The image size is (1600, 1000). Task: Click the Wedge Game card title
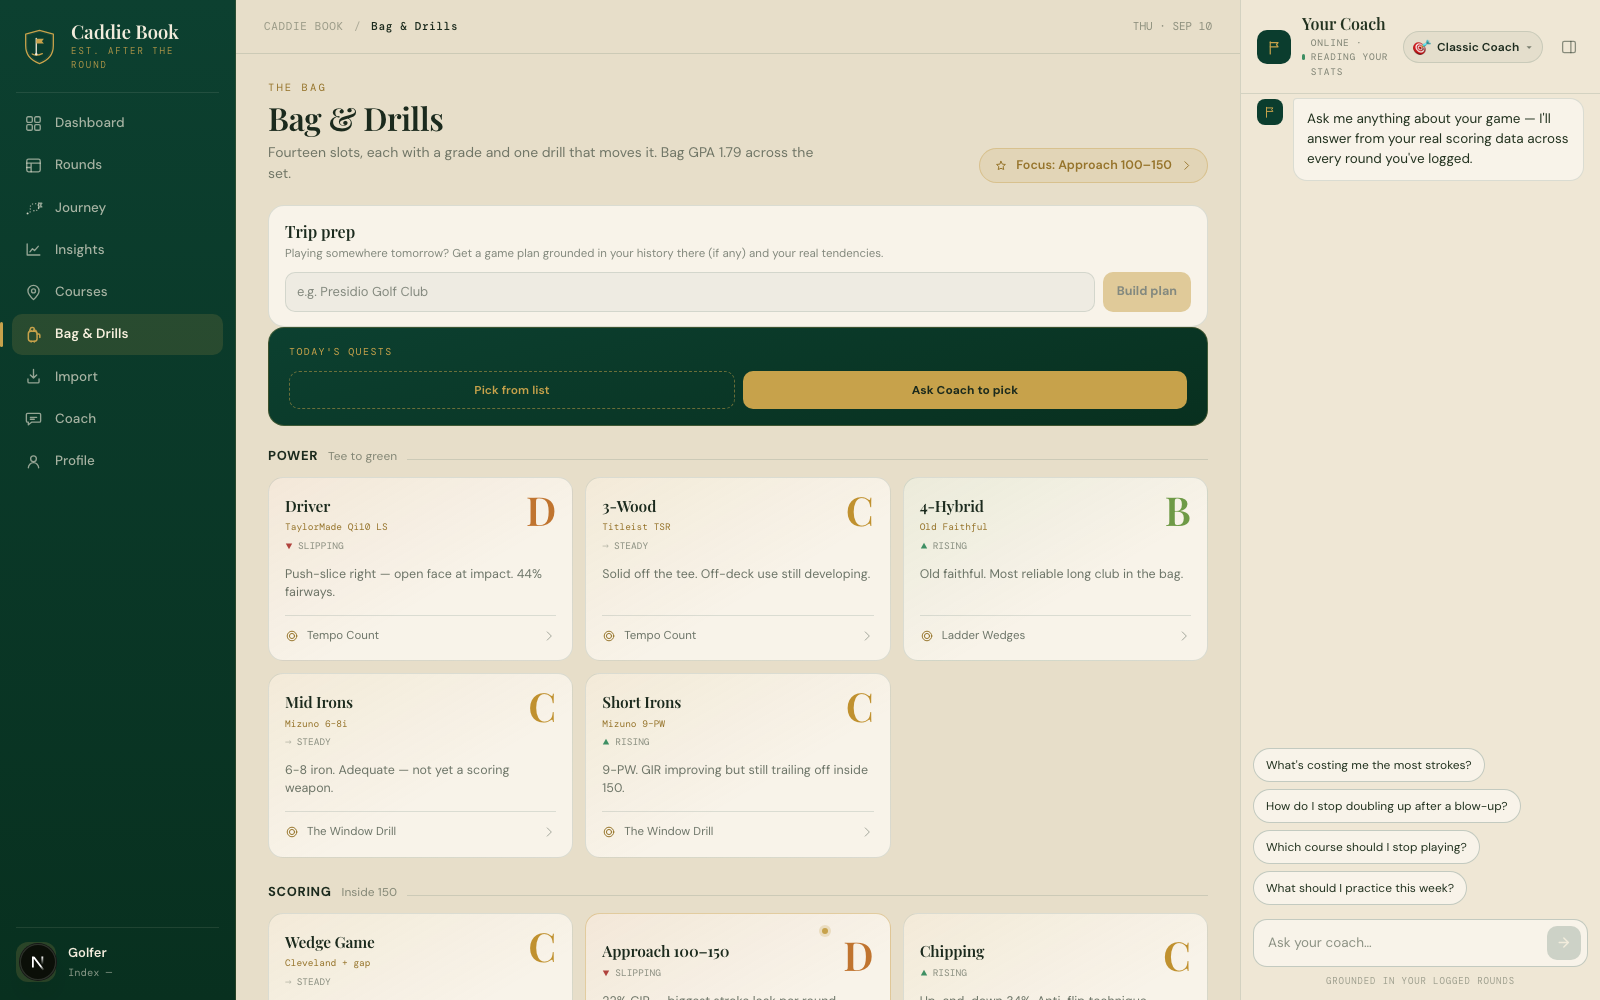pyautogui.click(x=329, y=943)
